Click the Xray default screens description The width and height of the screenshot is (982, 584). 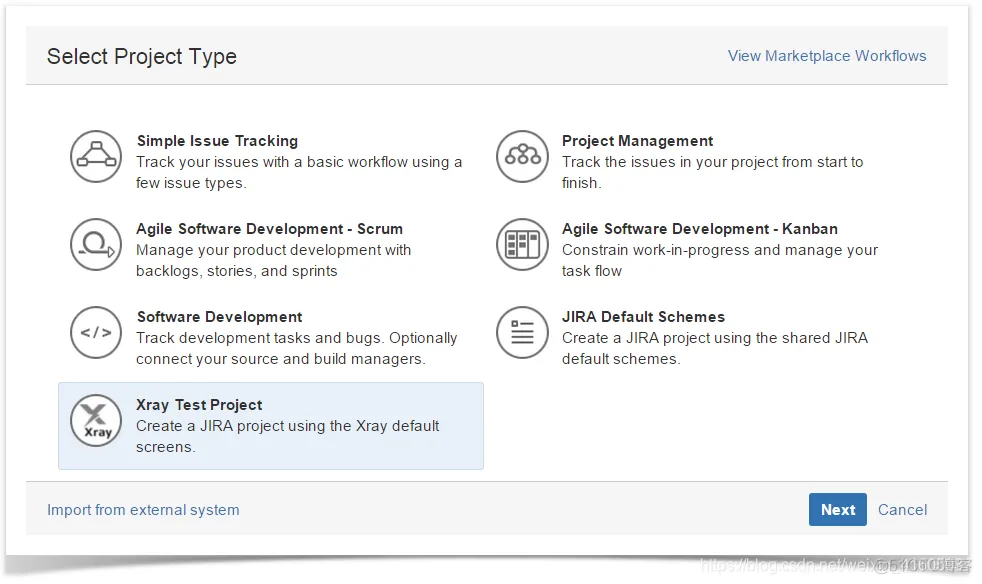[x=288, y=436]
